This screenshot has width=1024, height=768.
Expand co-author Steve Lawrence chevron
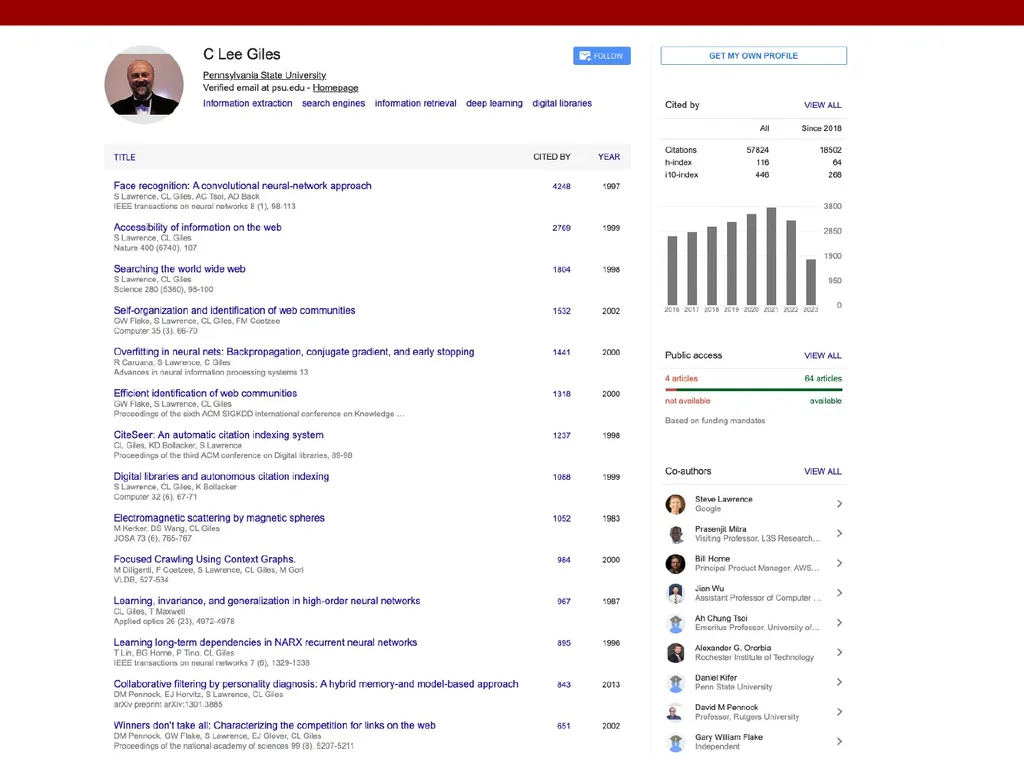point(839,504)
